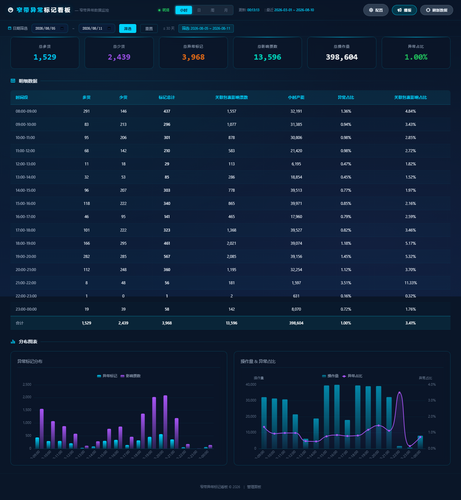Click the footer copyright text
The height and width of the screenshot is (500, 461).
[x=220, y=487]
